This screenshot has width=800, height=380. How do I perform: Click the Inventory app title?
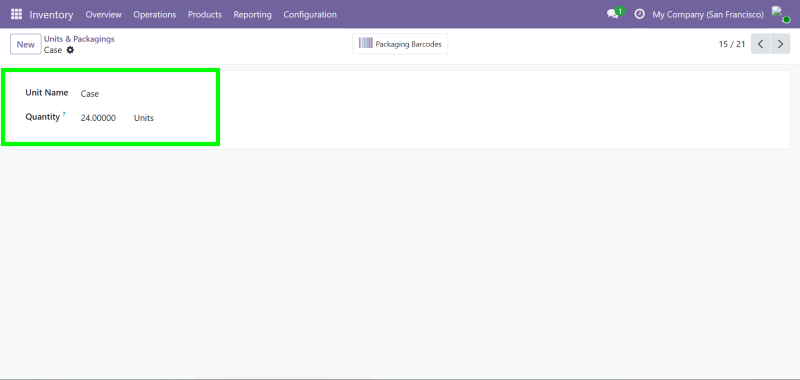tap(51, 15)
